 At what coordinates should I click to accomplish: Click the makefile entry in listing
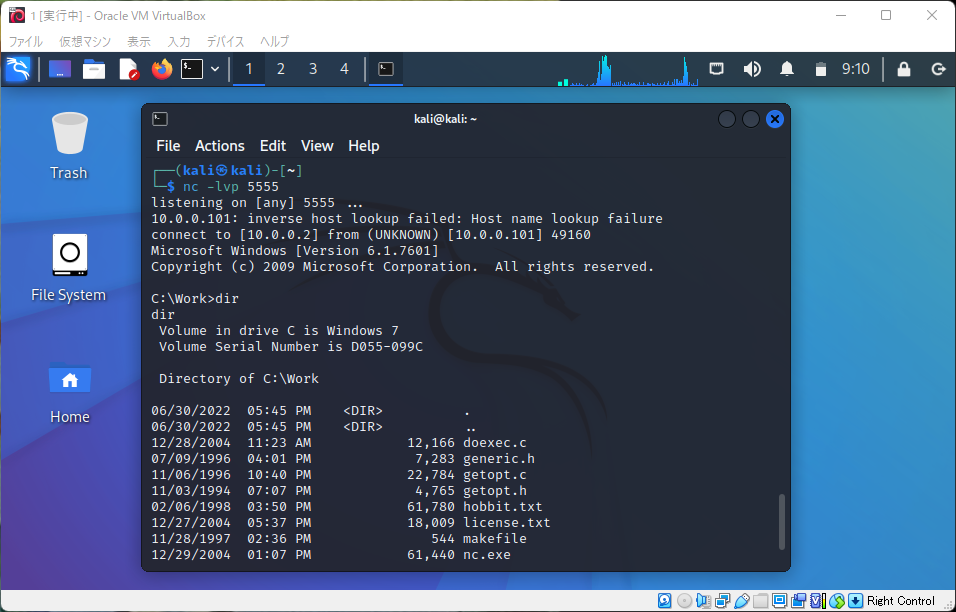pyautogui.click(x=494, y=539)
